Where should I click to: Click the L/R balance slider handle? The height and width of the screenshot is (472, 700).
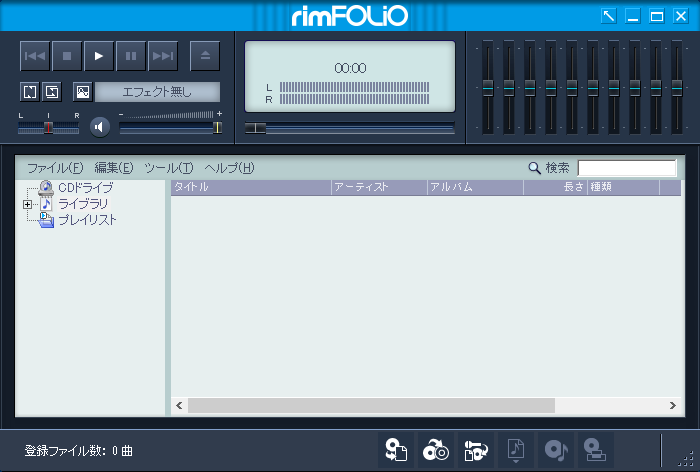pos(48,128)
